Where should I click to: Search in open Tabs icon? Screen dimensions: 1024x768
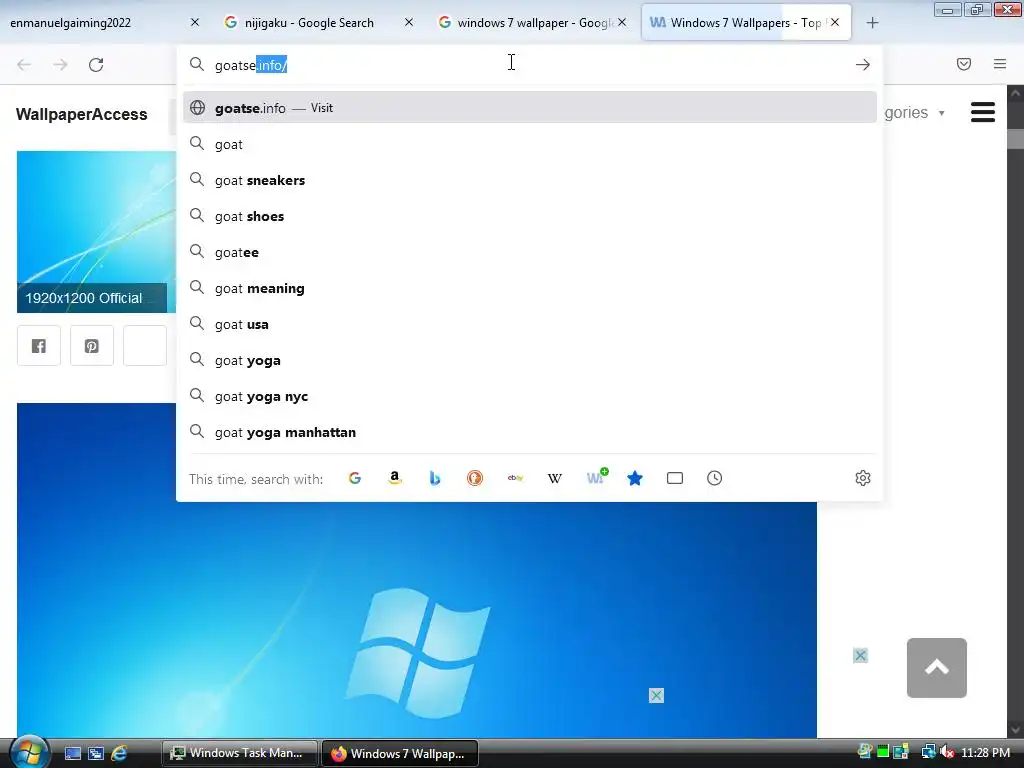pyautogui.click(x=675, y=478)
